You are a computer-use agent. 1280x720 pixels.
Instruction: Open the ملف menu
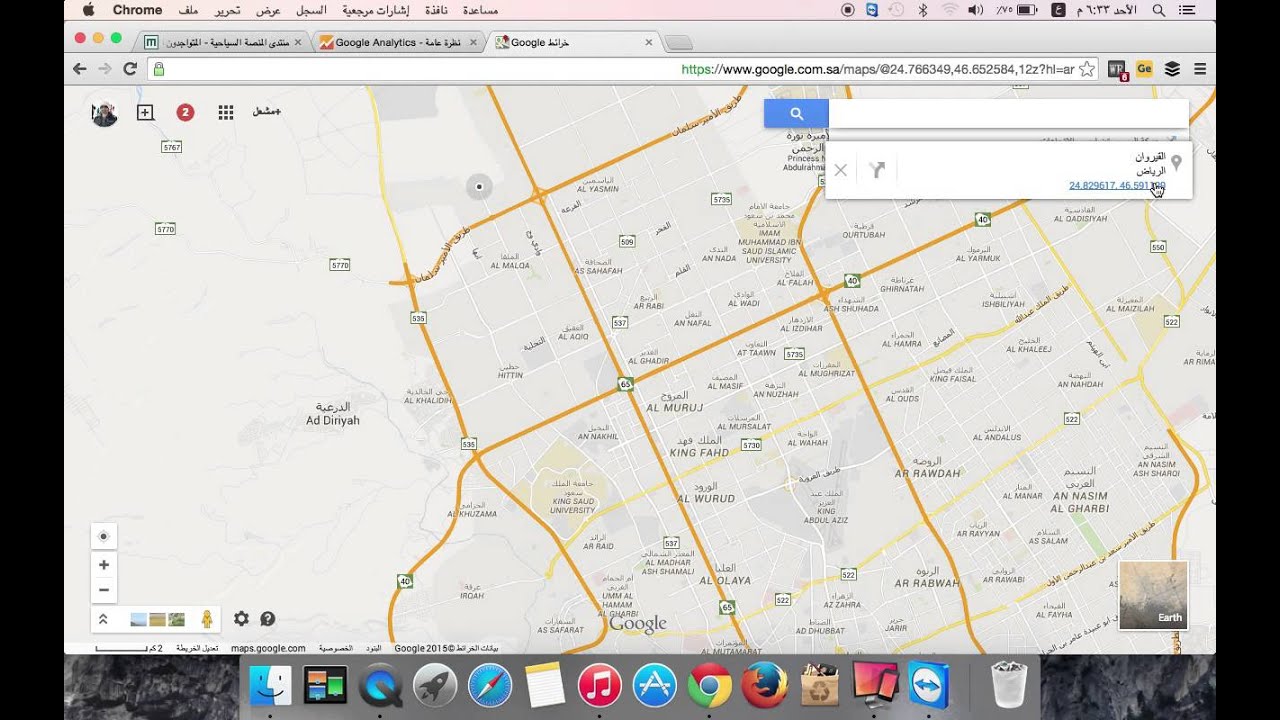pos(187,10)
